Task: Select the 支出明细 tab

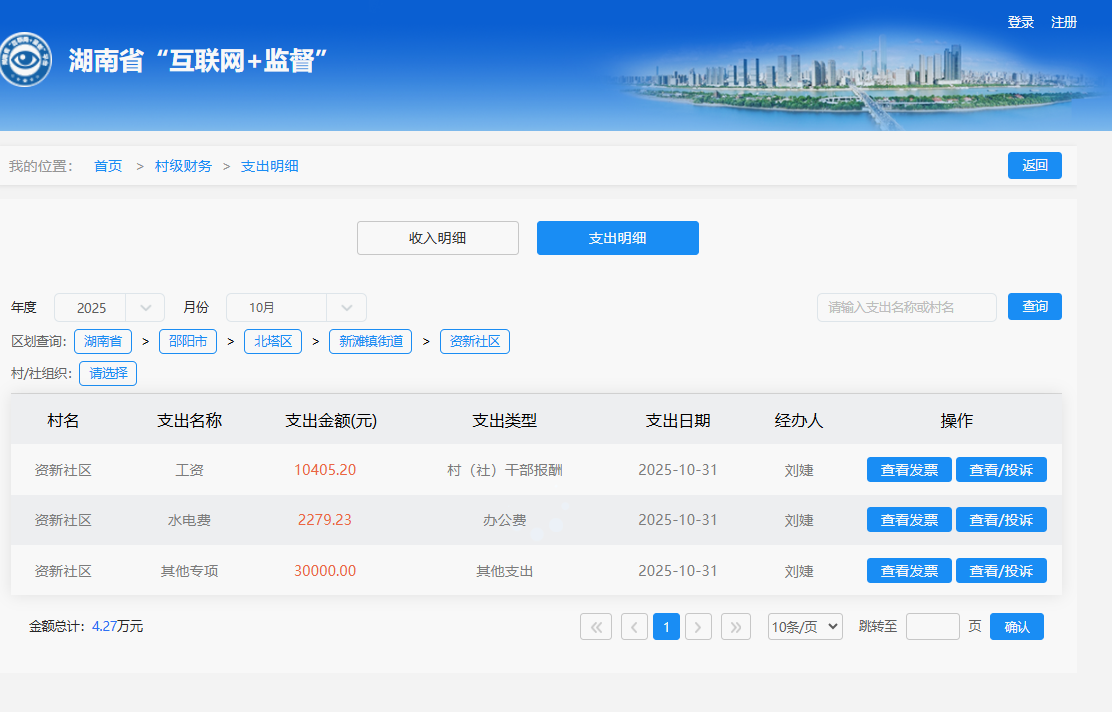Action: (x=617, y=238)
